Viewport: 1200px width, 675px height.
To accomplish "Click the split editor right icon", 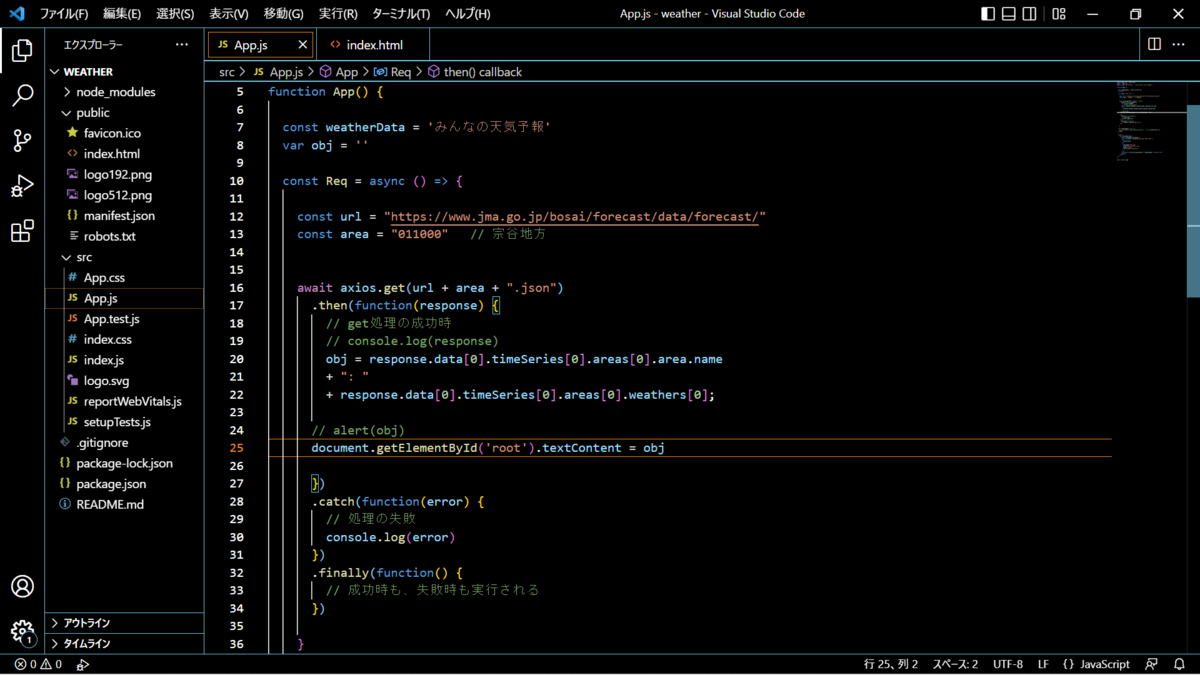I will [x=1154, y=44].
